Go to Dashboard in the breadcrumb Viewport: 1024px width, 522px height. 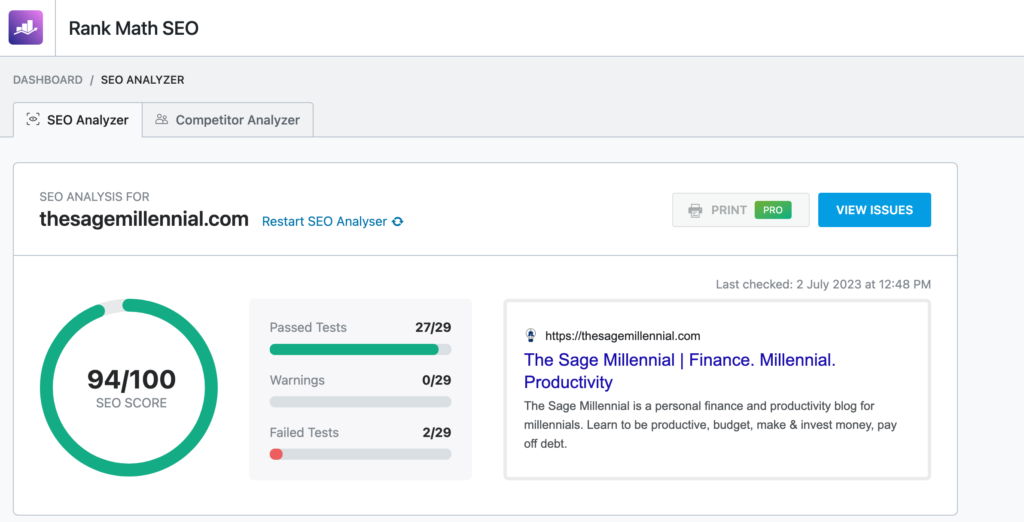click(48, 80)
